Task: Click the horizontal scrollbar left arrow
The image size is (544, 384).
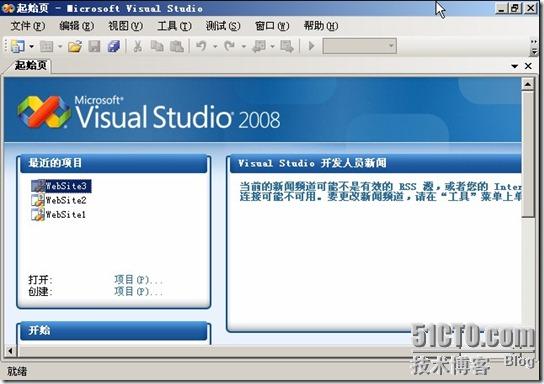Action: click(10, 351)
